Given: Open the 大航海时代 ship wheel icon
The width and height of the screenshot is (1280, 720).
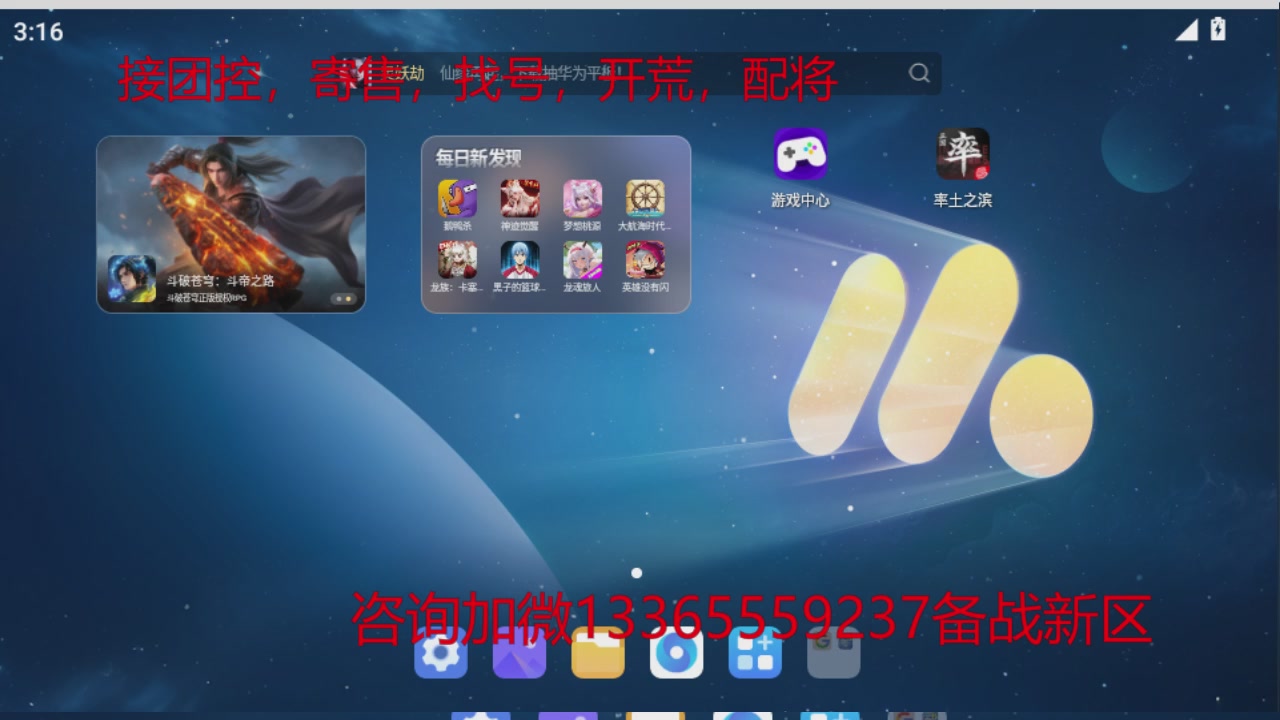Looking at the screenshot, I should click(x=645, y=199).
